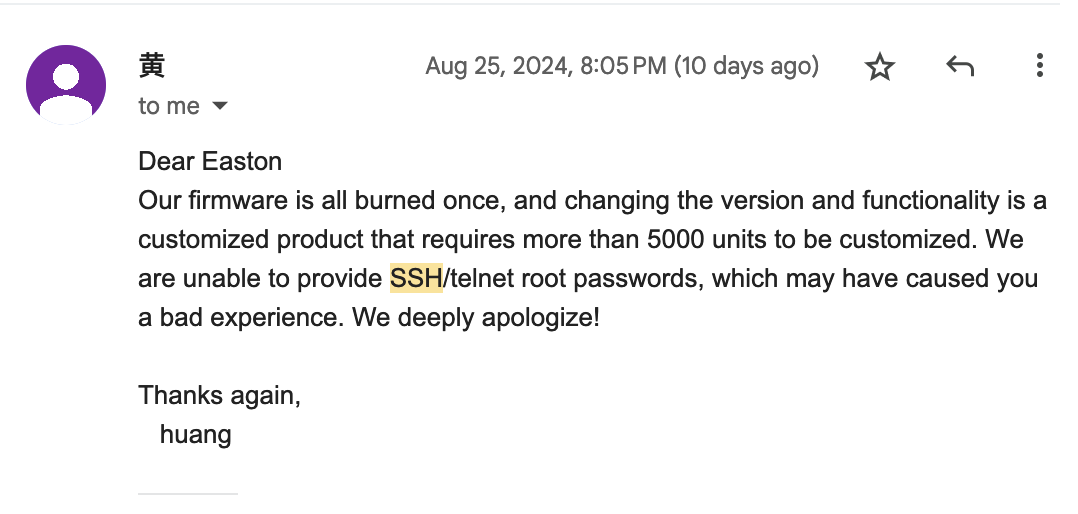Viewport: 1078px width, 514px height.
Task: Click the "huang" signature text
Action: click(x=195, y=435)
